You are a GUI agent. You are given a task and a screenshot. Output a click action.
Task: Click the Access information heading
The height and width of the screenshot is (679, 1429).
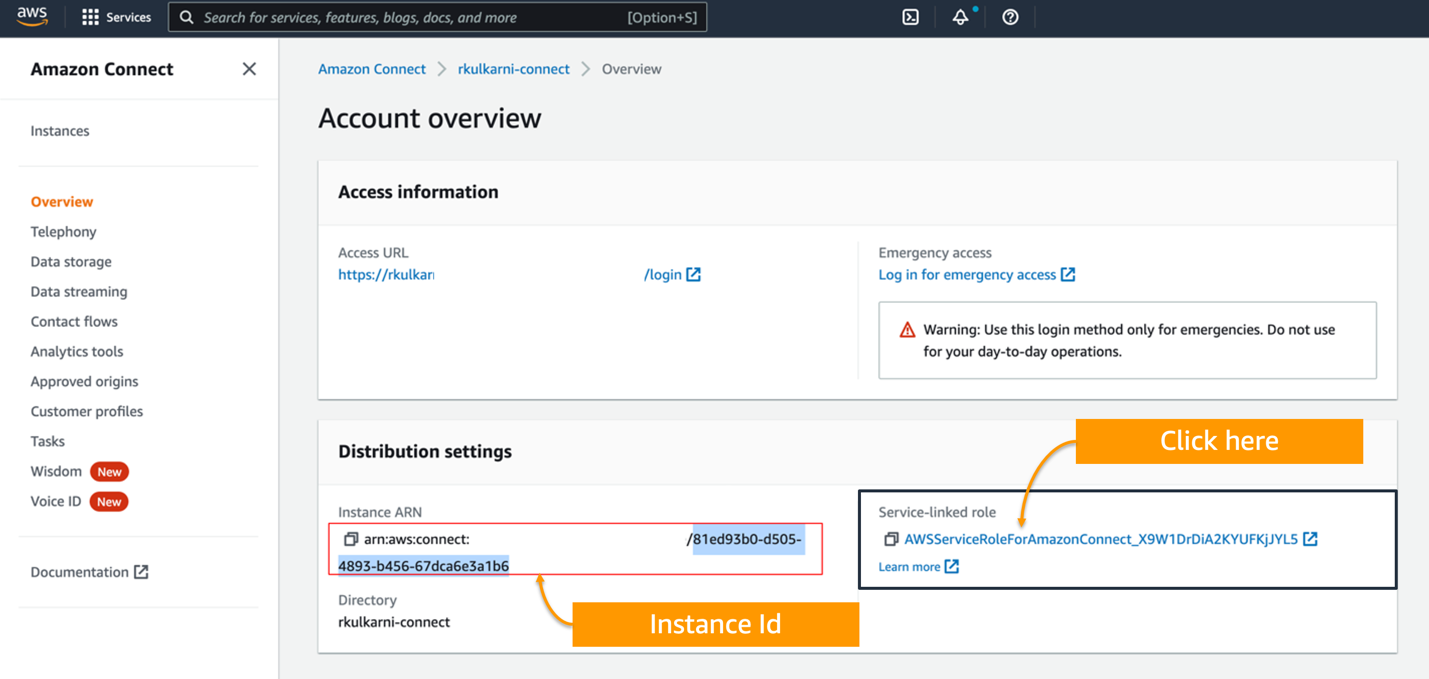[418, 192]
